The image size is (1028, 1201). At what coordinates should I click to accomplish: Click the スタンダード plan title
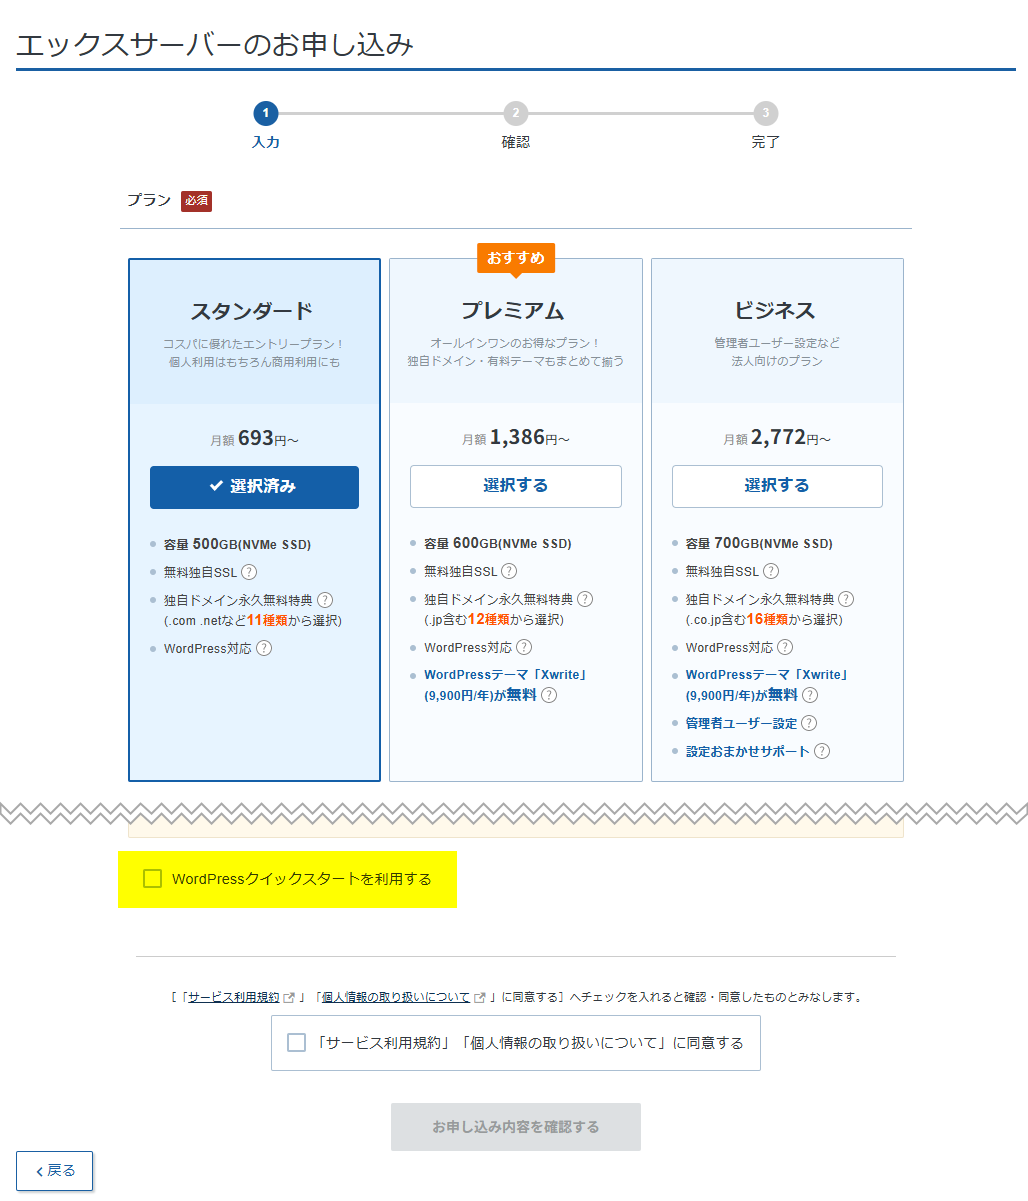[x=252, y=310]
